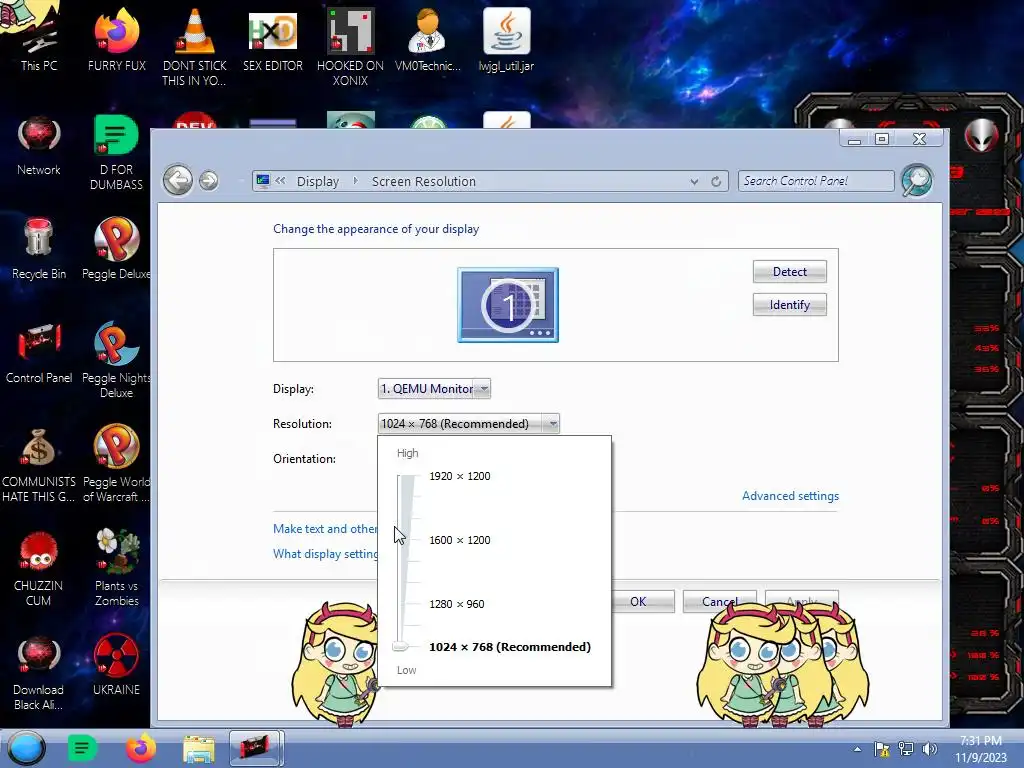Confirm with the OK button

(639, 601)
